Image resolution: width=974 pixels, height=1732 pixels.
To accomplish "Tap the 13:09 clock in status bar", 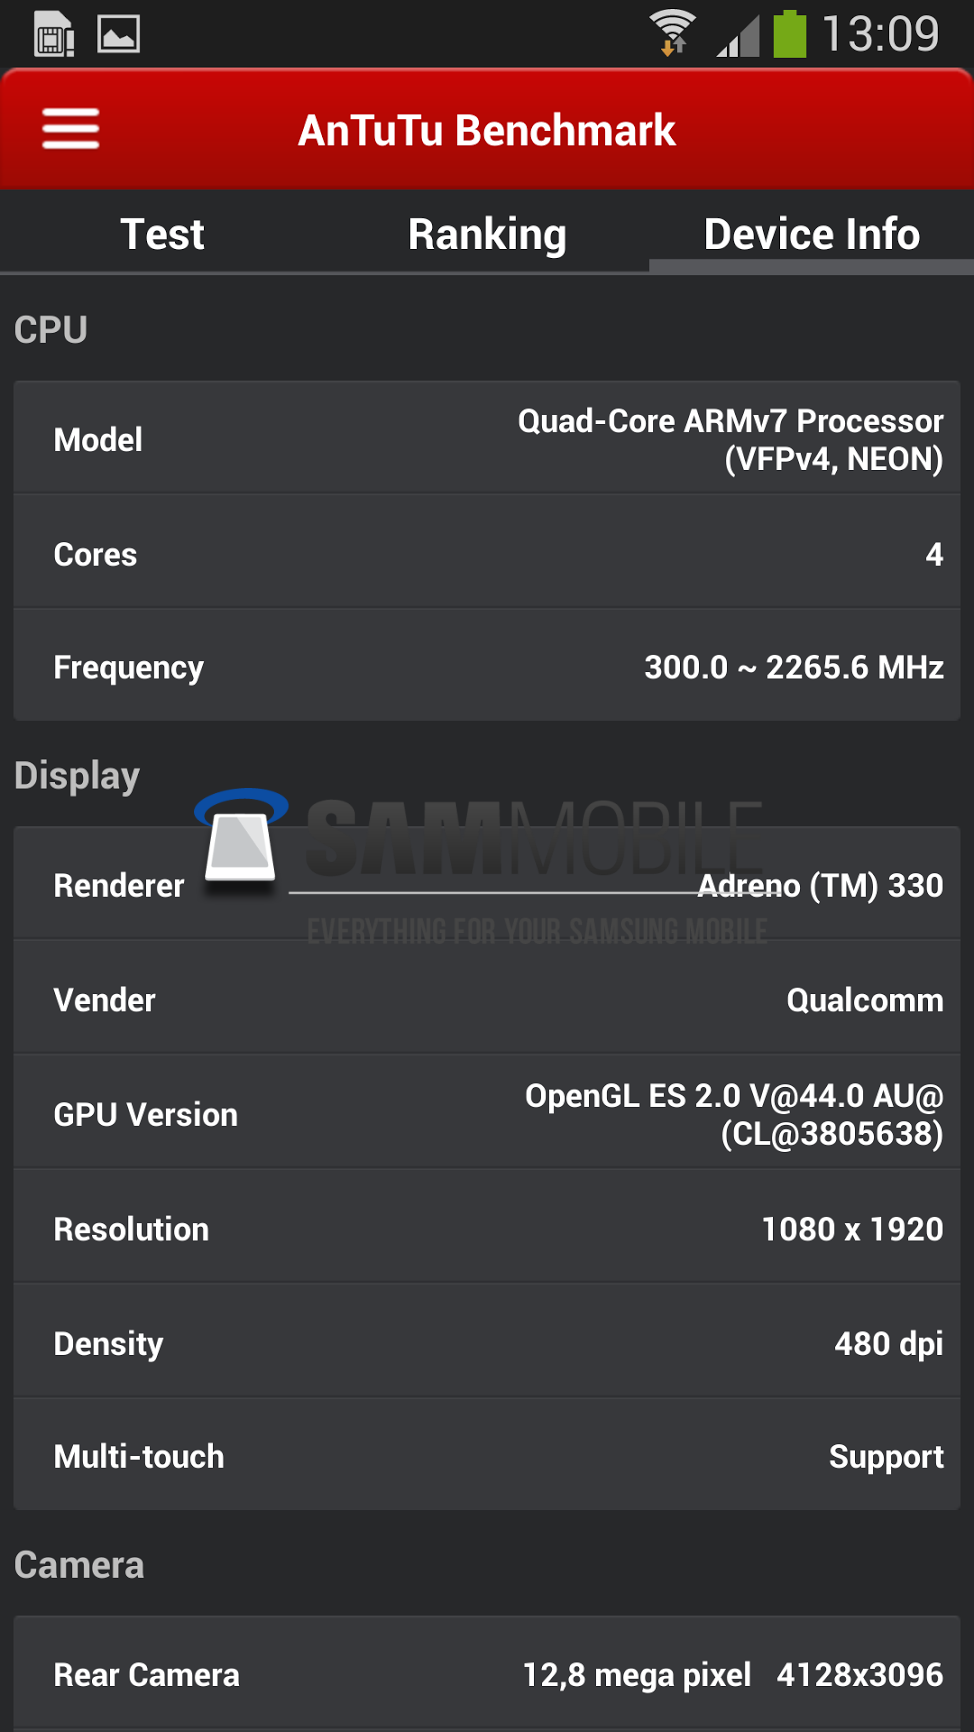I will [880, 34].
